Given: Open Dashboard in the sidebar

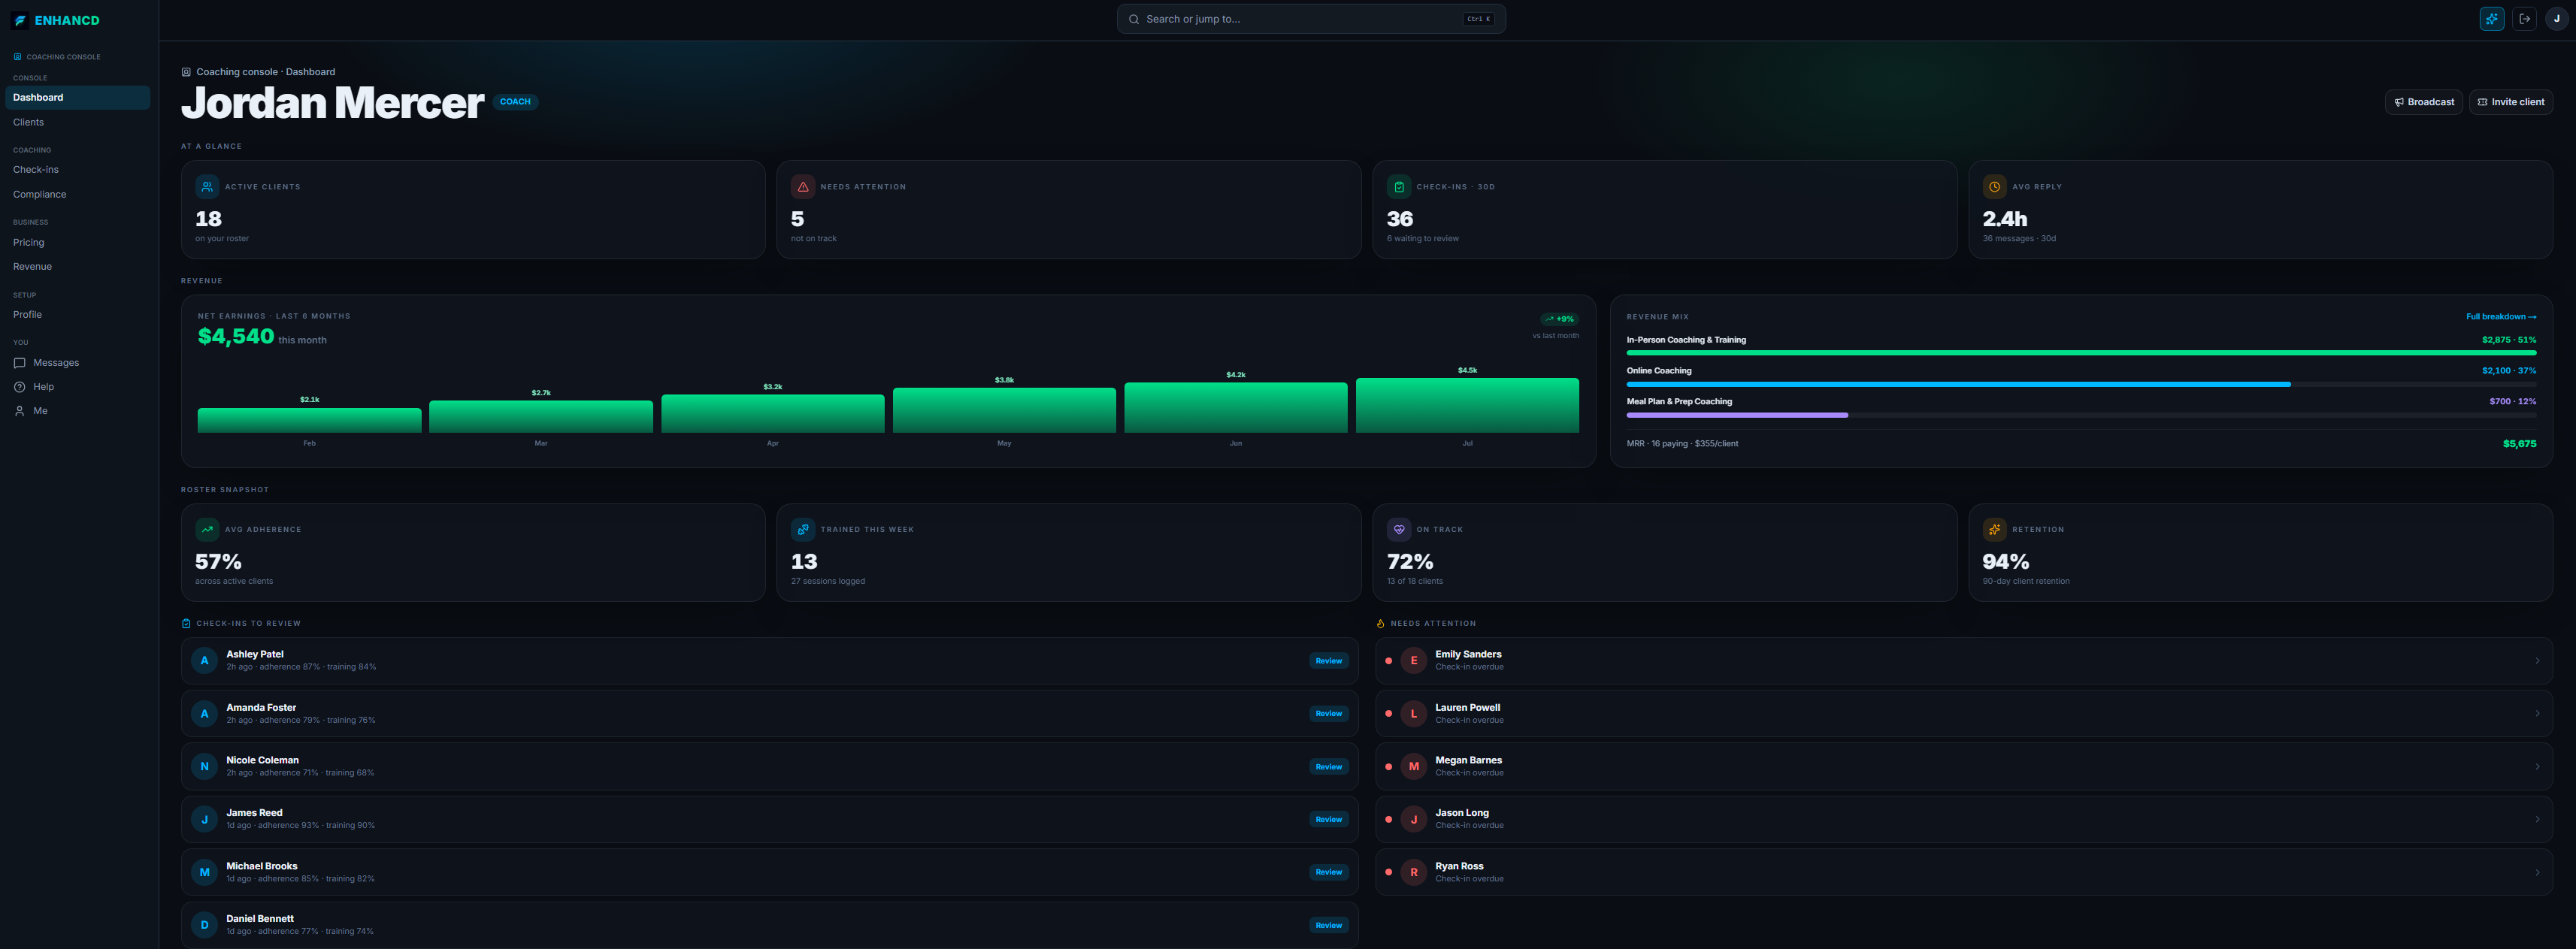Looking at the screenshot, I should [78, 98].
